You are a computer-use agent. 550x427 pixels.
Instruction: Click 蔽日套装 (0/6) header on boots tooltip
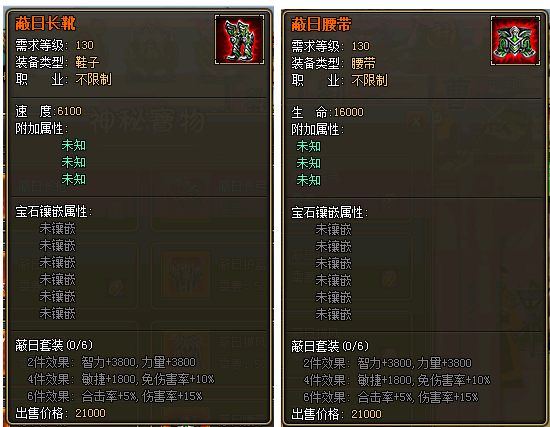54,345
